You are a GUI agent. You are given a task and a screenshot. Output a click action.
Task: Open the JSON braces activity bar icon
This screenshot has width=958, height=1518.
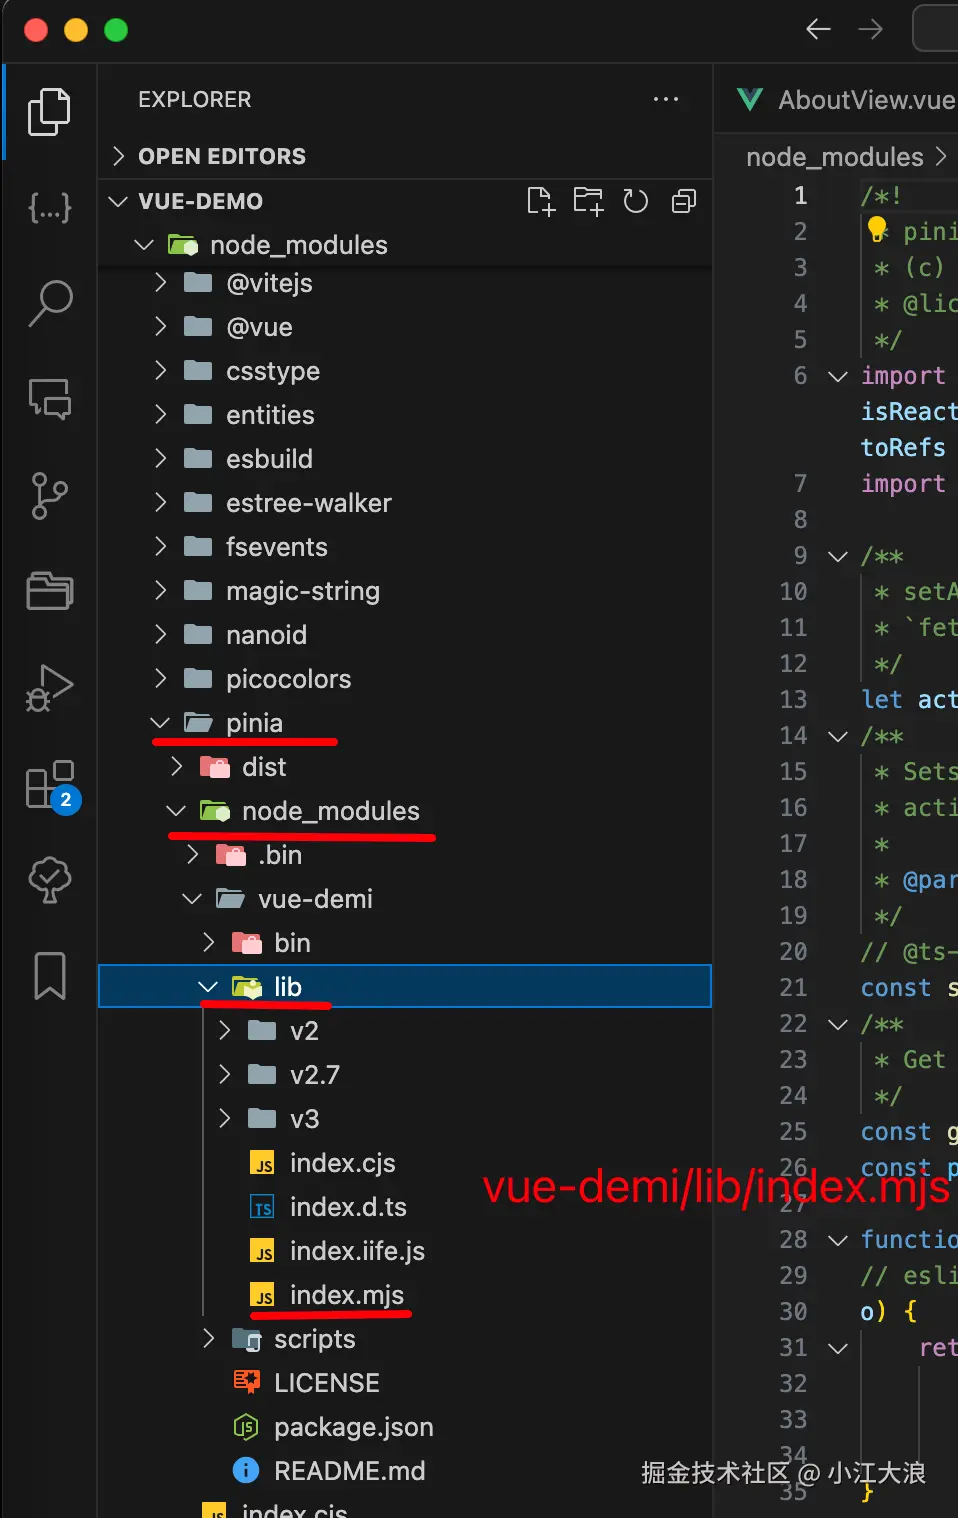click(x=49, y=207)
